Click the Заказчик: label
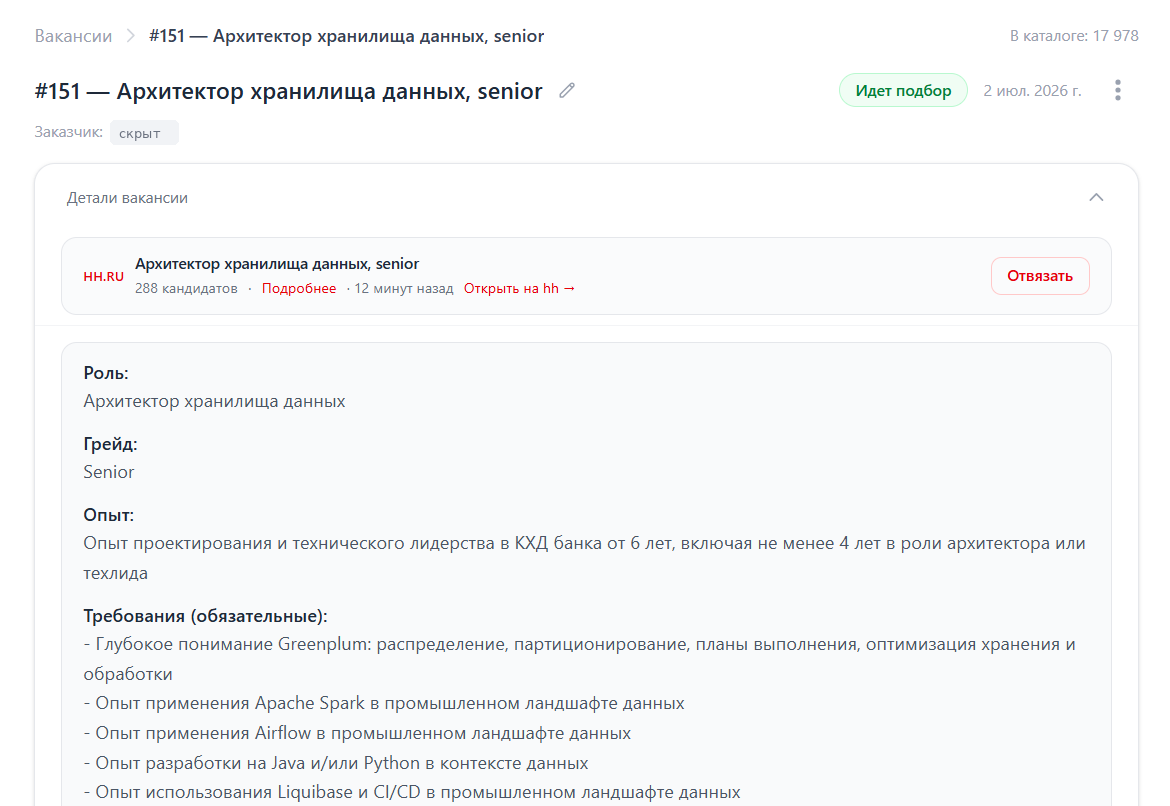Screen dimensions: 1170x806 [69, 132]
